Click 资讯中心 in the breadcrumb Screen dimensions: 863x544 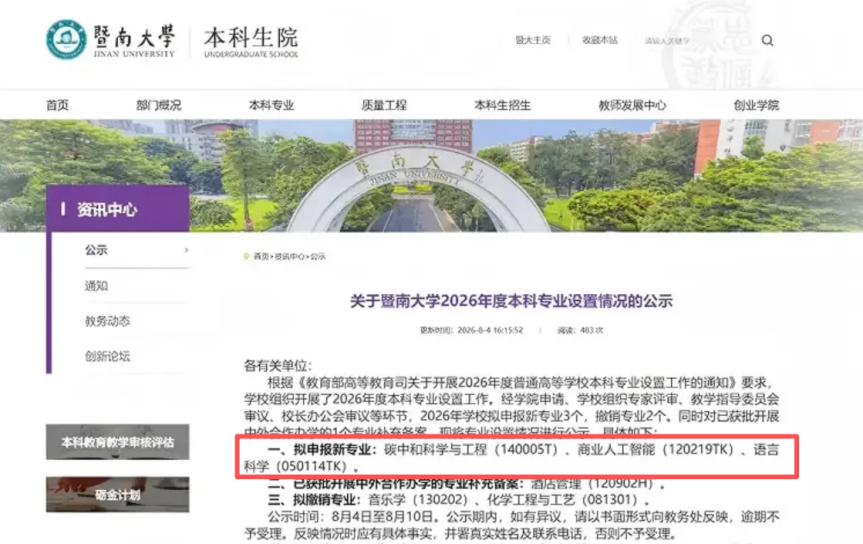pos(290,257)
